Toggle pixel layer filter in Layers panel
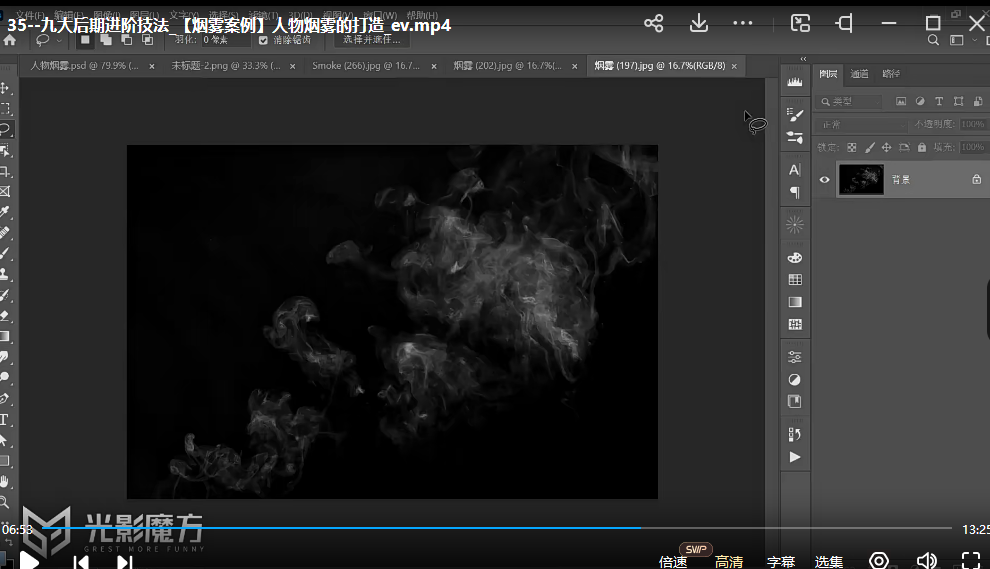The image size is (990, 569). 901,101
